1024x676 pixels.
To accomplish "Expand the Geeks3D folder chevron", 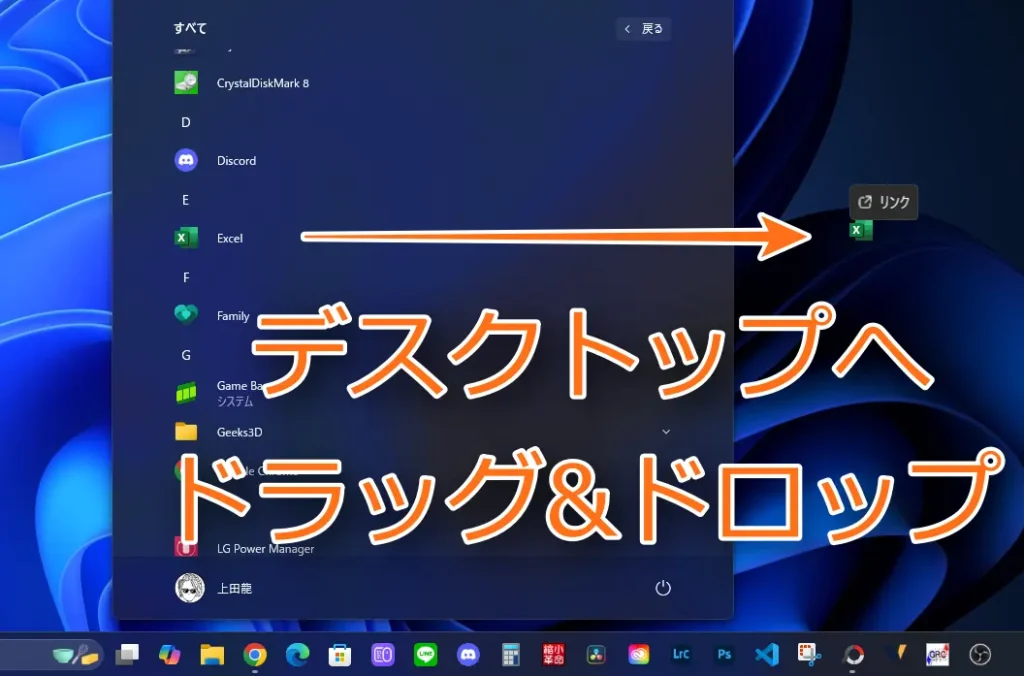I will [665, 432].
